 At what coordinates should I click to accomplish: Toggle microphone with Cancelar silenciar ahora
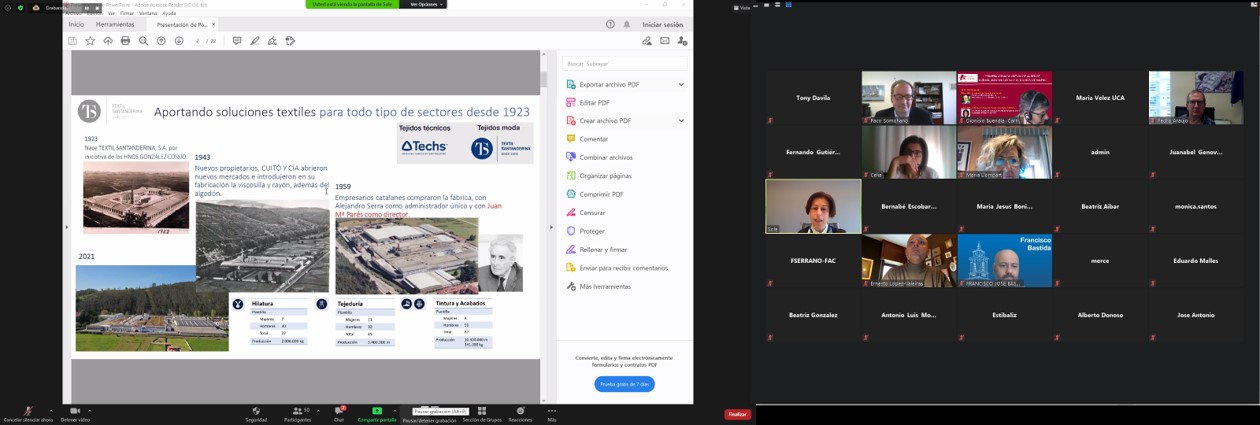click(28, 412)
